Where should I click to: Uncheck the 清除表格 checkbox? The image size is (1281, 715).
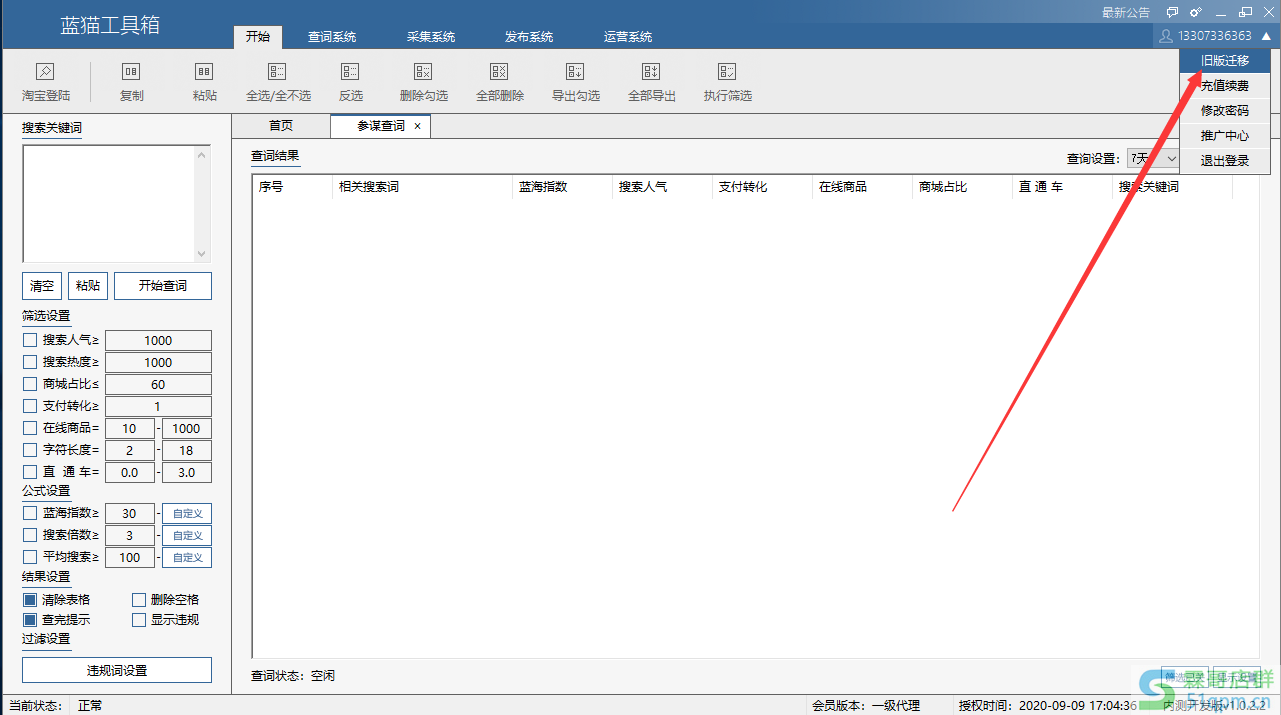pos(30,600)
